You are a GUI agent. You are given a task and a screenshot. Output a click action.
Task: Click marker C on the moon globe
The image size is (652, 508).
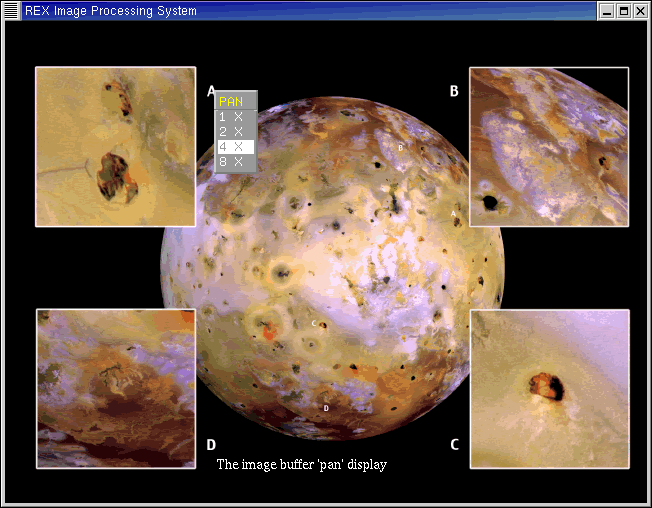pyautogui.click(x=314, y=323)
